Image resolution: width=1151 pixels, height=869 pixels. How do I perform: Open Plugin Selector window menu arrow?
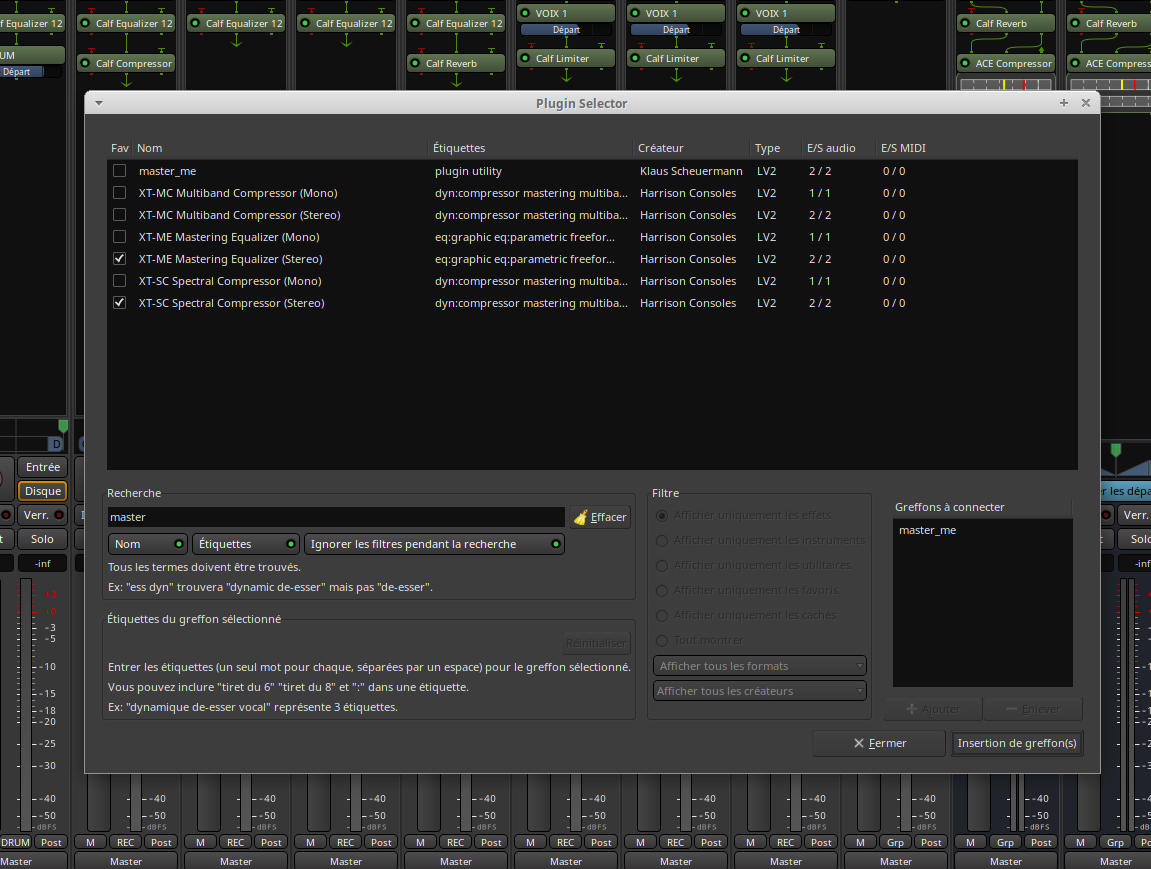(x=99, y=103)
